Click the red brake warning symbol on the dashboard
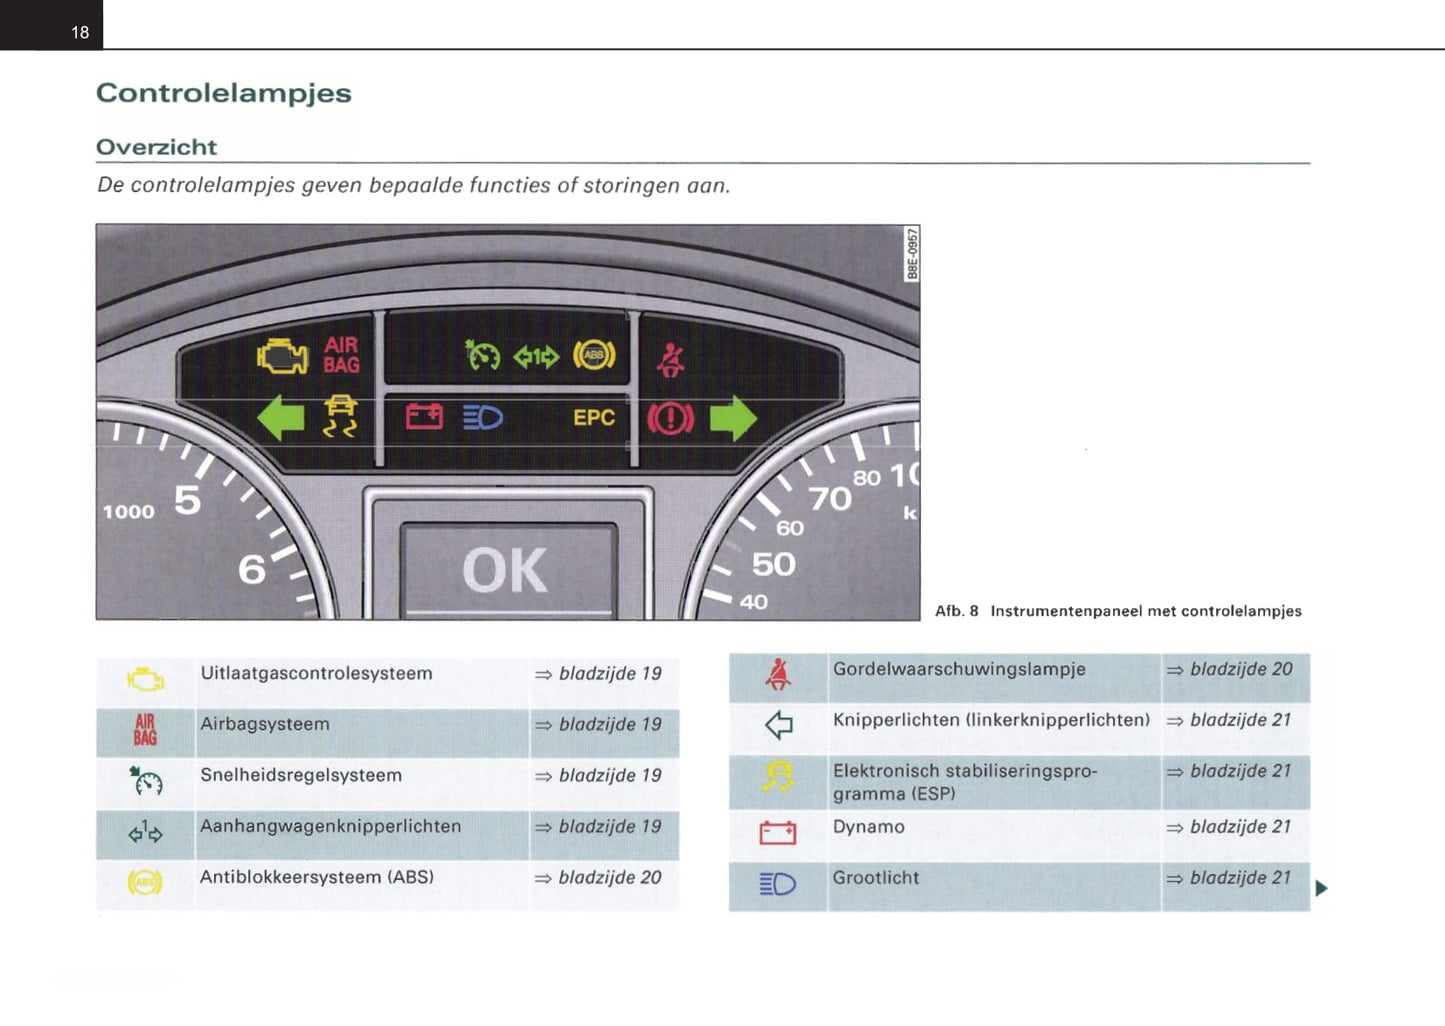 670,418
